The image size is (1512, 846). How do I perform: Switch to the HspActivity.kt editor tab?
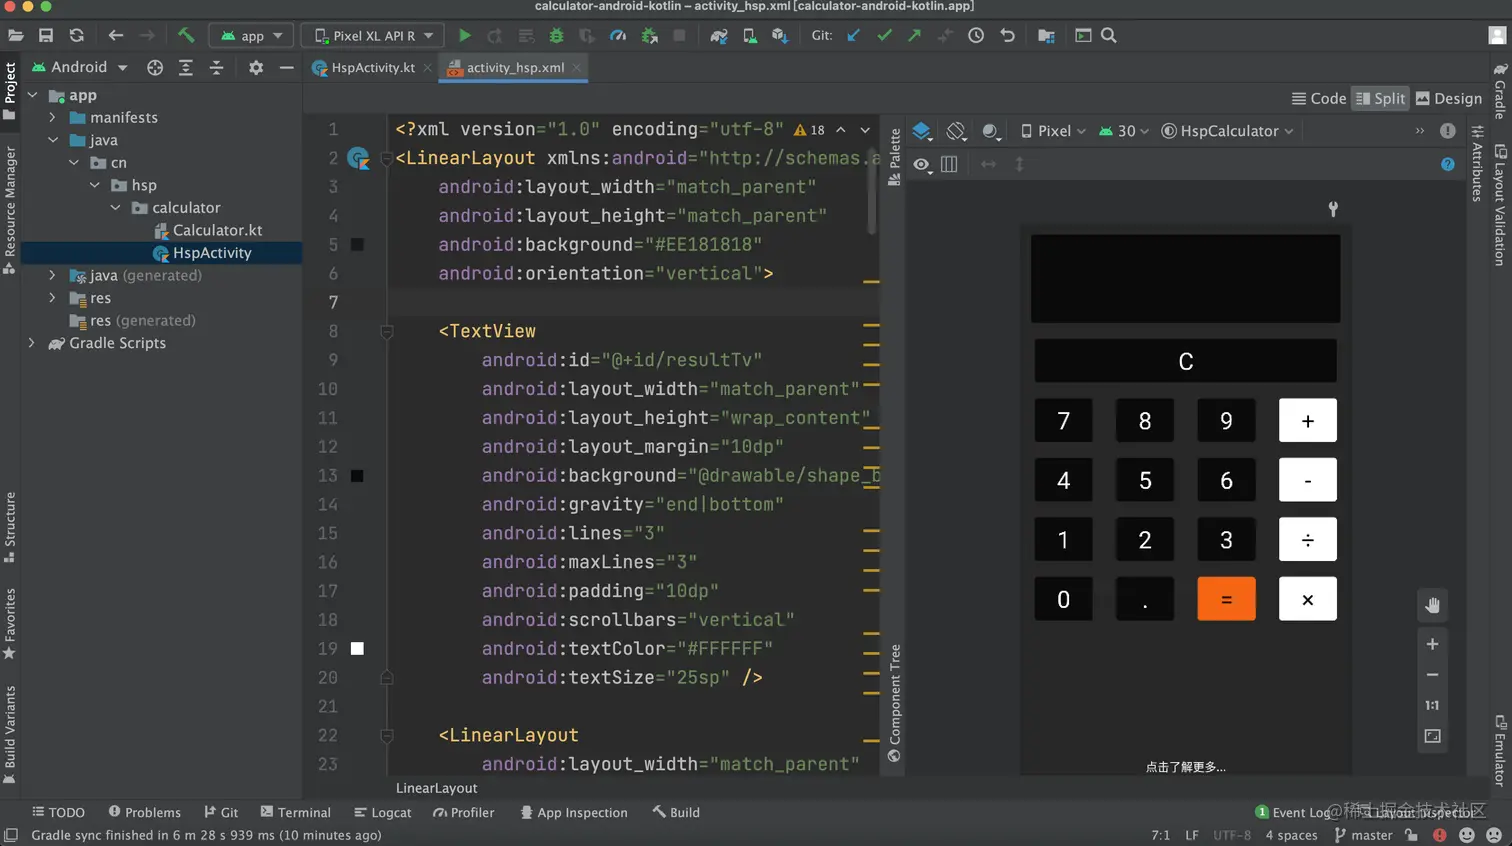(371, 67)
